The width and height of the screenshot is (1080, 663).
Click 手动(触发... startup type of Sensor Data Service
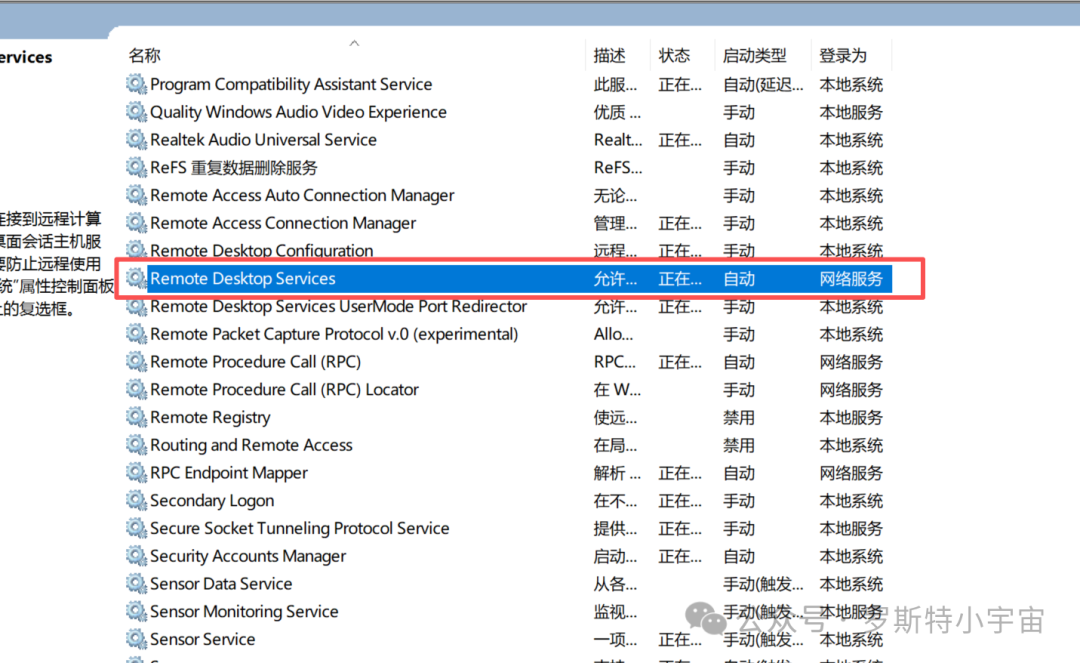(762, 585)
